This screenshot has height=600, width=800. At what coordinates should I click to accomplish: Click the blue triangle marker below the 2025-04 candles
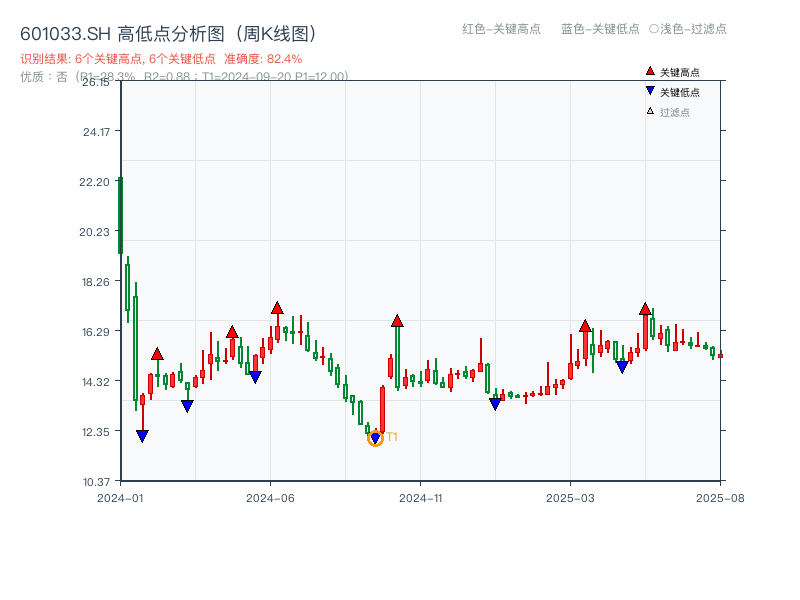[x=623, y=368]
